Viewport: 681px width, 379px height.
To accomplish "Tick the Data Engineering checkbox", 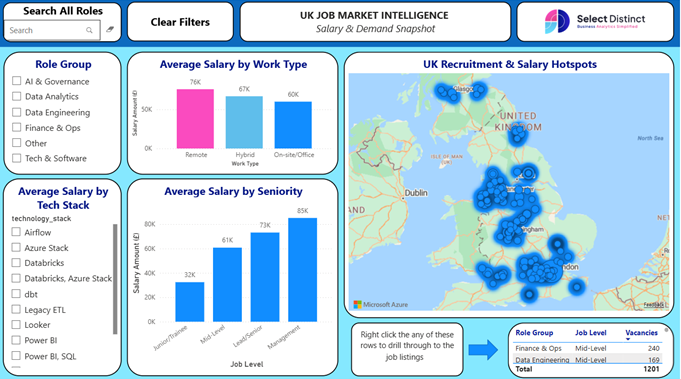I will (17, 112).
